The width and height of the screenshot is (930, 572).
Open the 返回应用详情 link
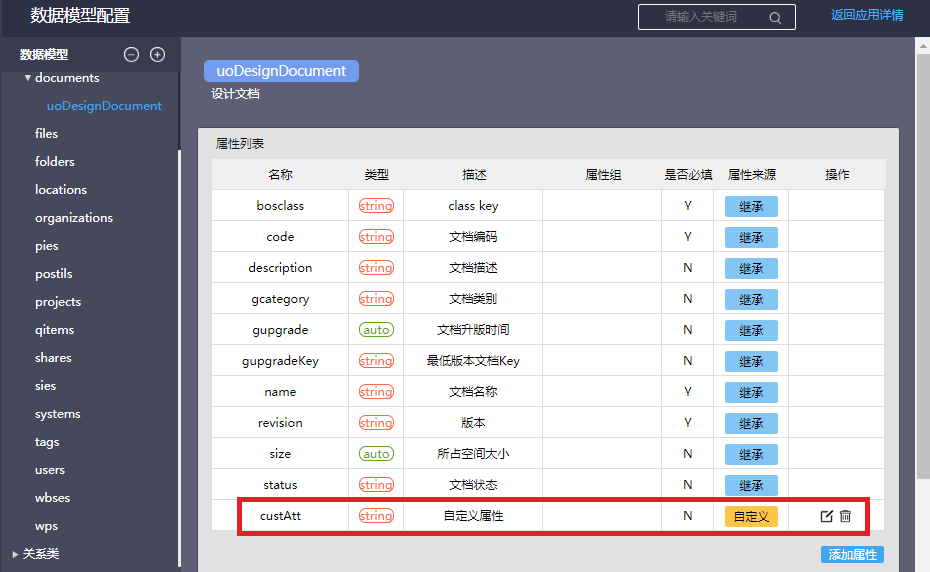pyautogui.click(x=867, y=15)
